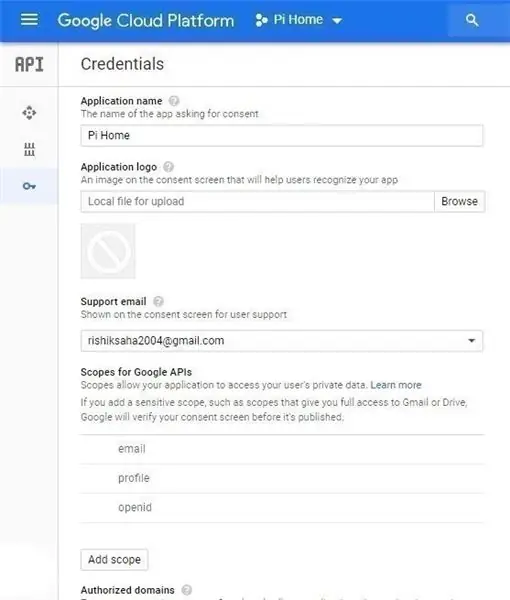Open the Library sidebar icon
Viewport: 510px width, 600px height.
(x=29, y=150)
